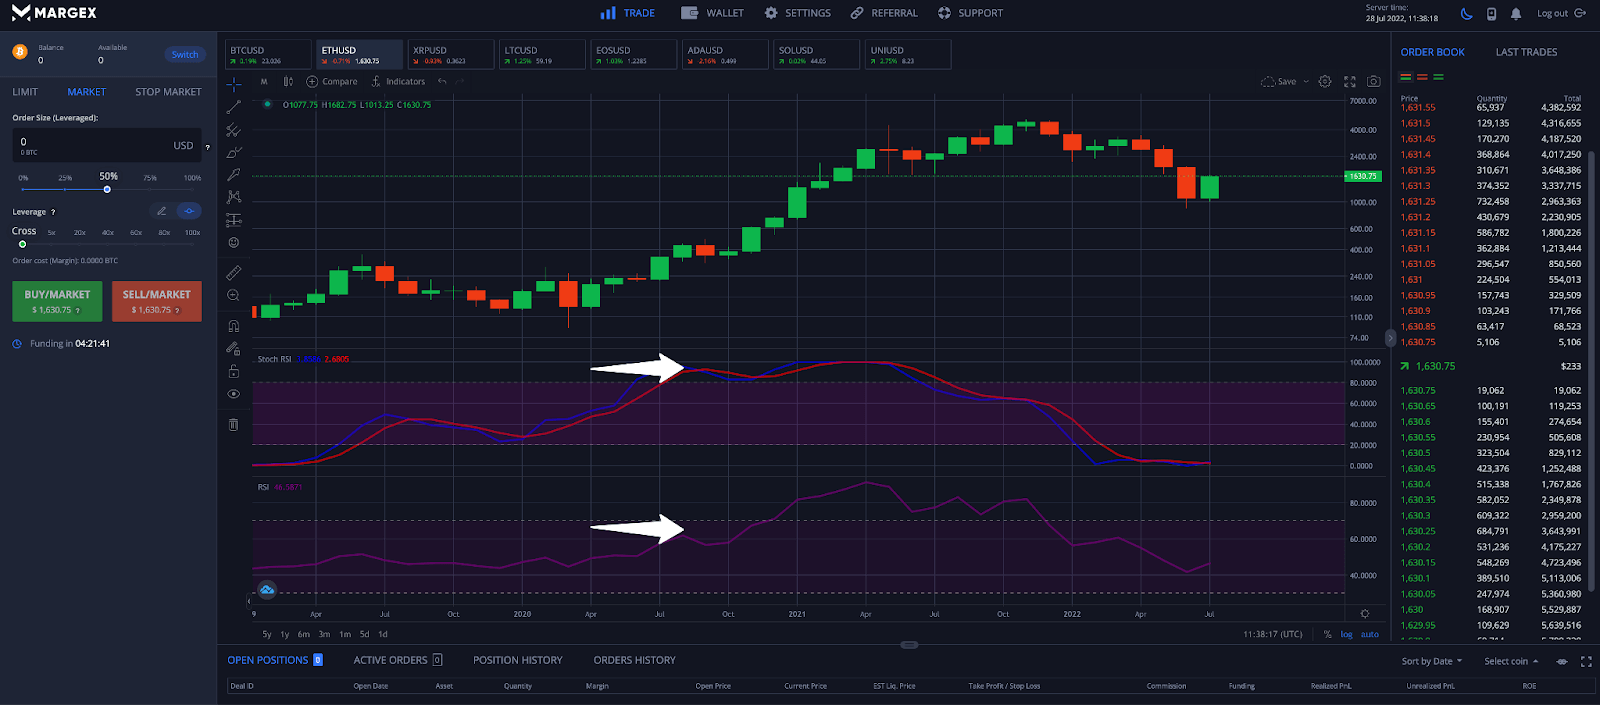Open the notifications bell
Image resolution: width=1600 pixels, height=705 pixels.
pos(1516,14)
